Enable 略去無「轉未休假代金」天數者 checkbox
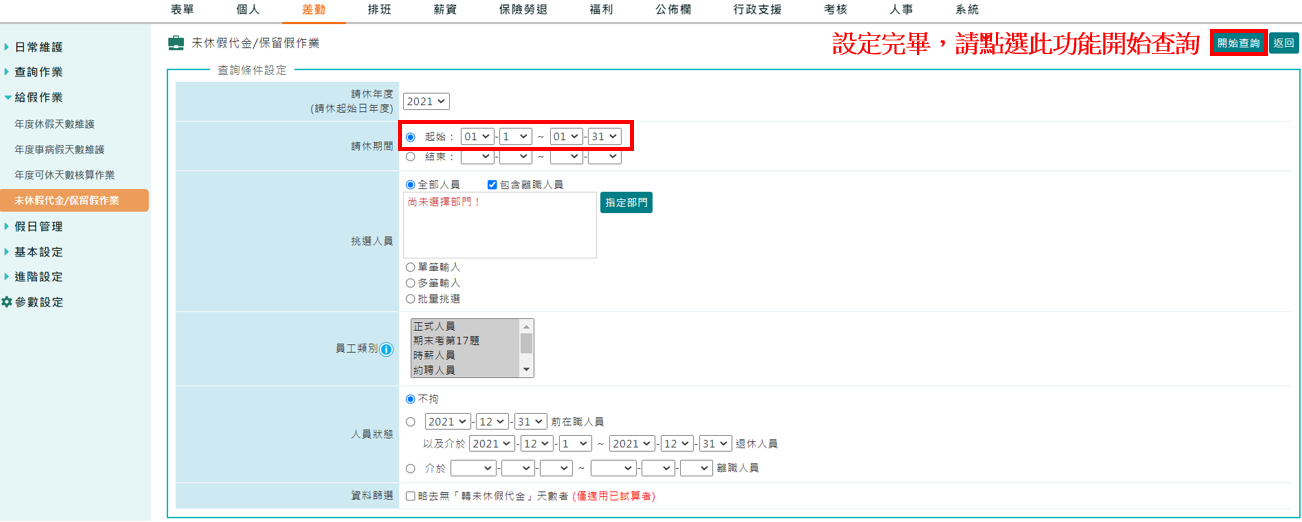Screen dimensions: 1302x522 click(x=411, y=496)
